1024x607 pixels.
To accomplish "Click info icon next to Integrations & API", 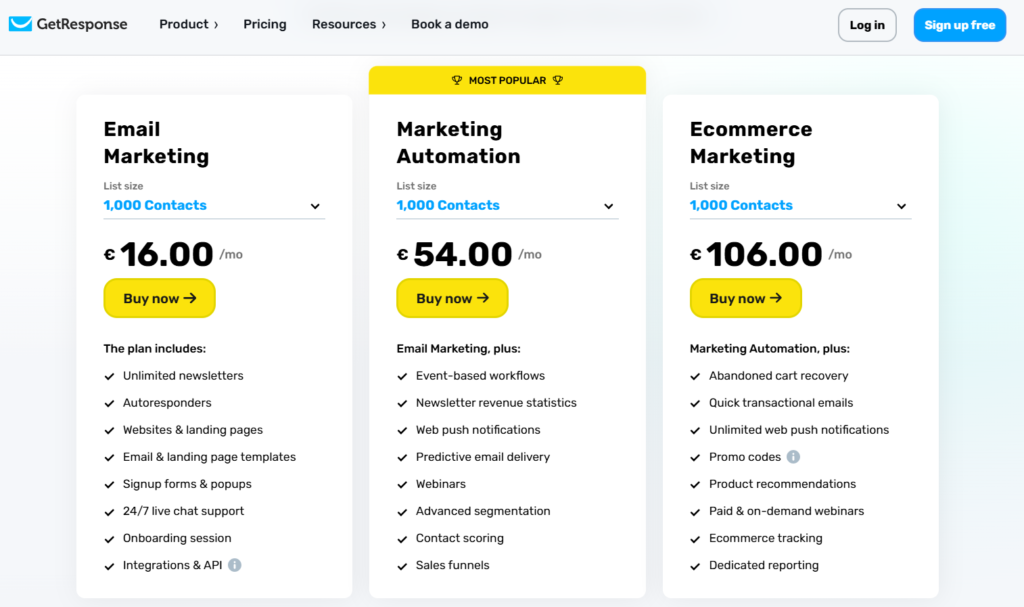I will [x=235, y=565].
